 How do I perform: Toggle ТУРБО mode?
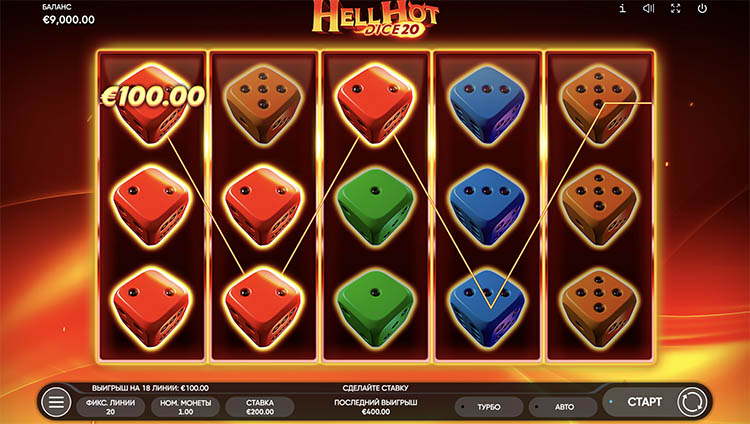(489, 407)
